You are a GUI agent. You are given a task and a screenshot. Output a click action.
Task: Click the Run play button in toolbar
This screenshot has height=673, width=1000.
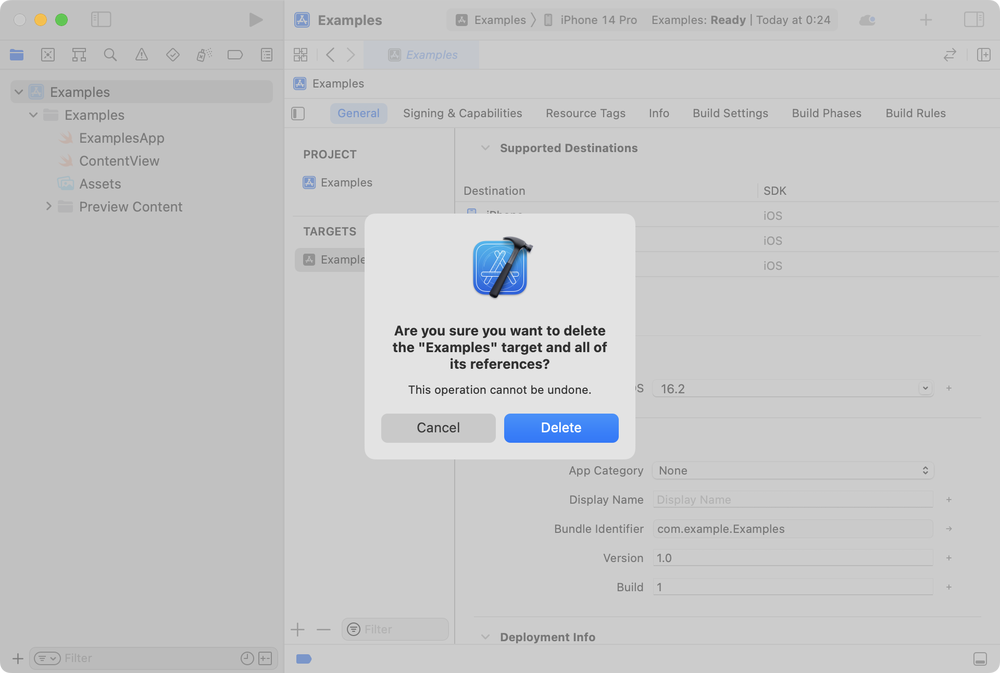[x=256, y=20]
